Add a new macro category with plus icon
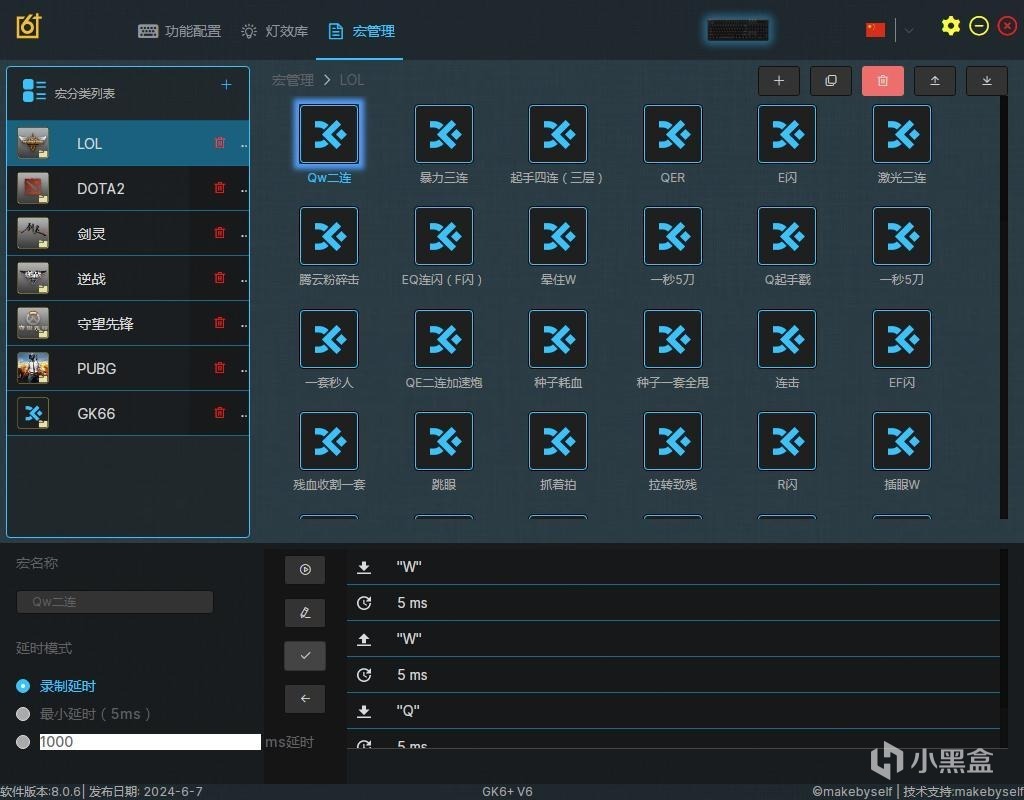 click(226, 85)
